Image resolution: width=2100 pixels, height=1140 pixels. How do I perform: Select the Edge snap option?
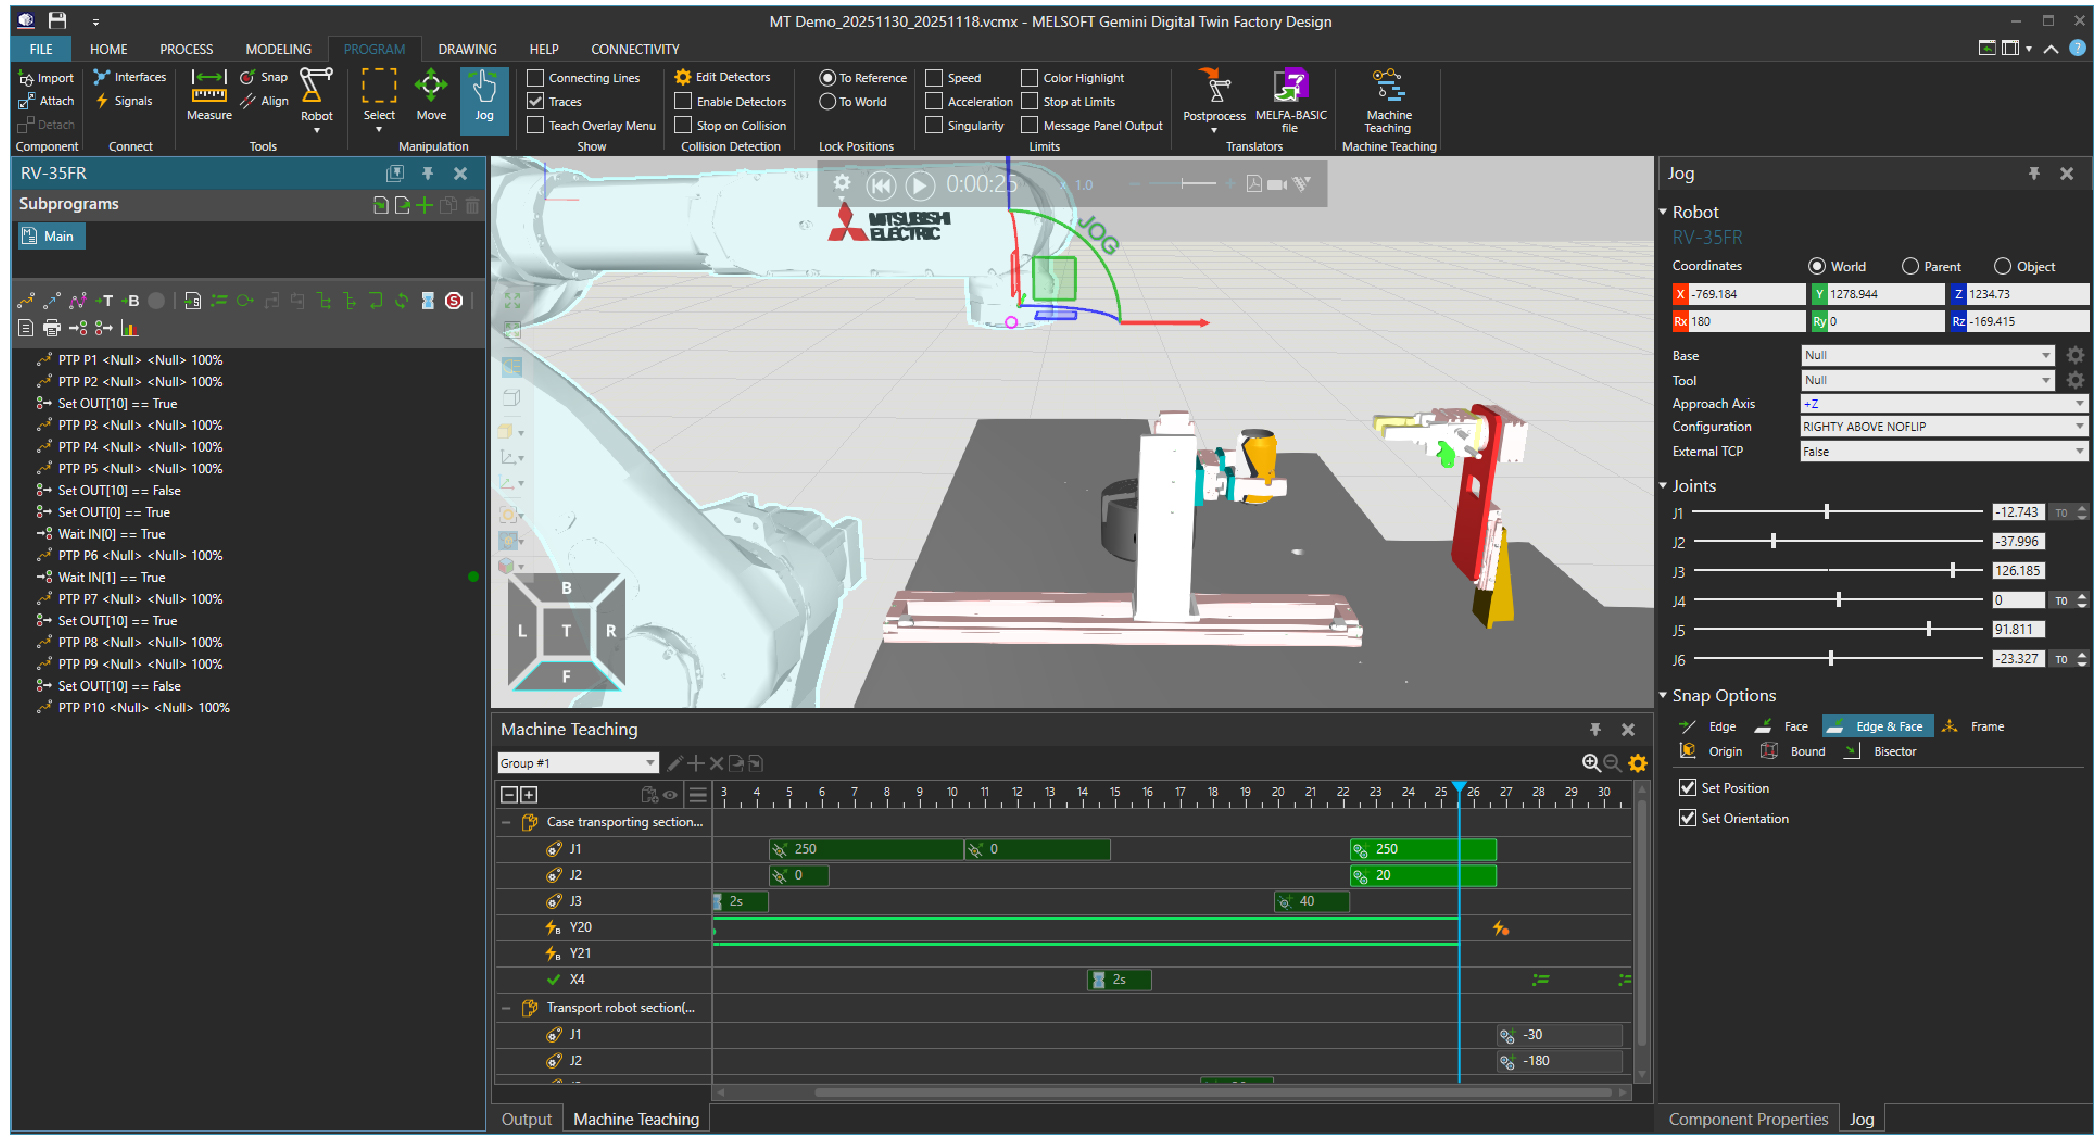tap(1708, 727)
